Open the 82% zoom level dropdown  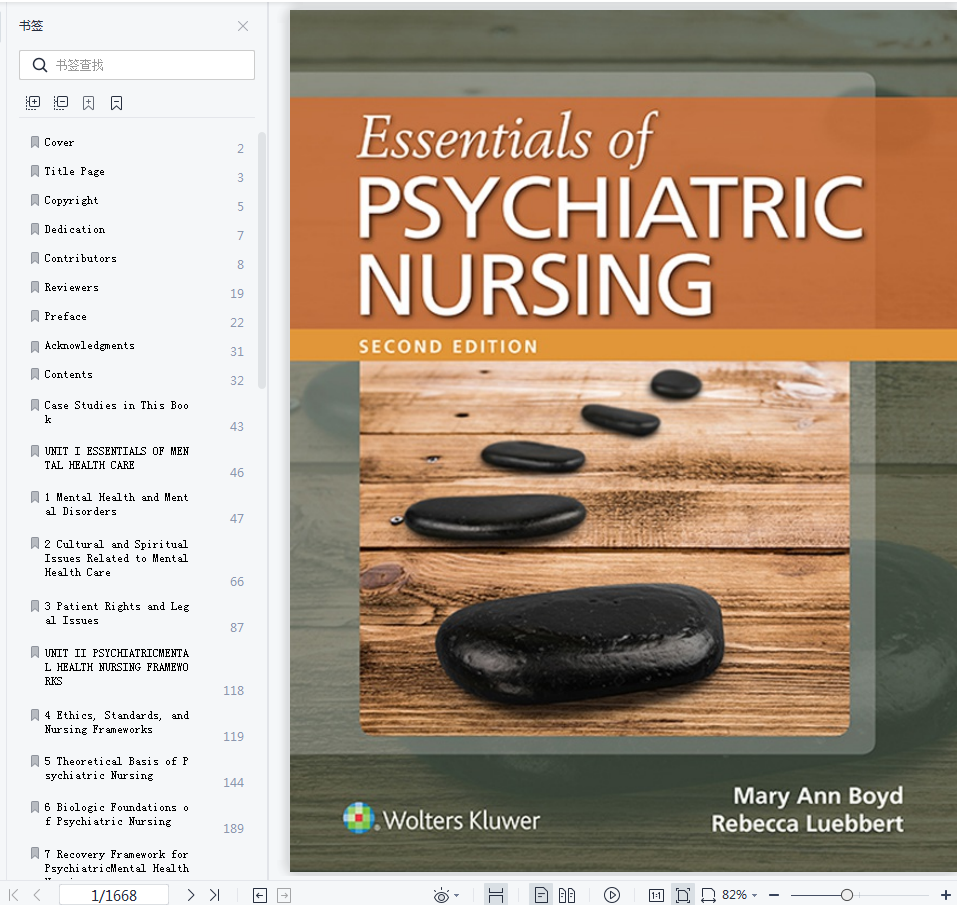click(x=739, y=895)
